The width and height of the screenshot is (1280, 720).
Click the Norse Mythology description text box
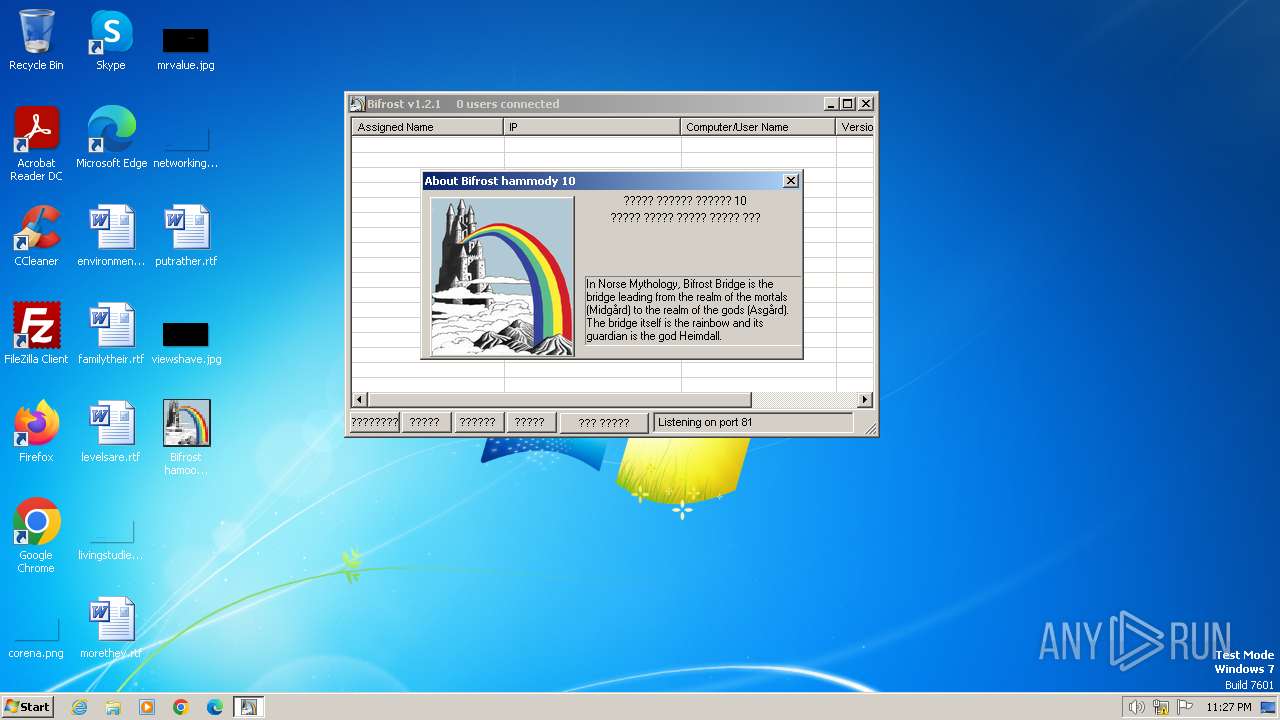[x=693, y=310]
